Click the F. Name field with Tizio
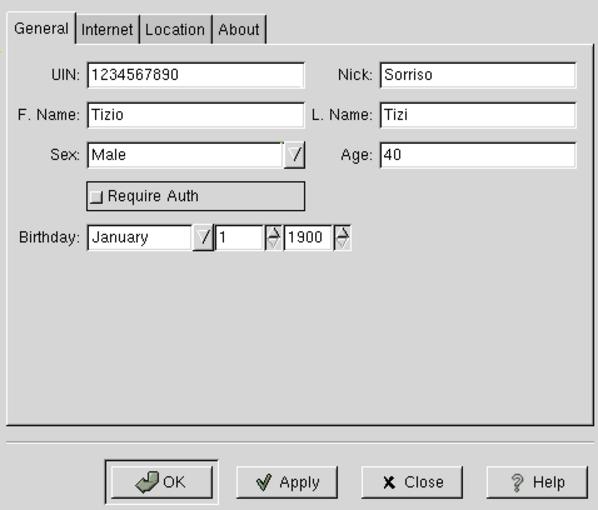 [196, 115]
